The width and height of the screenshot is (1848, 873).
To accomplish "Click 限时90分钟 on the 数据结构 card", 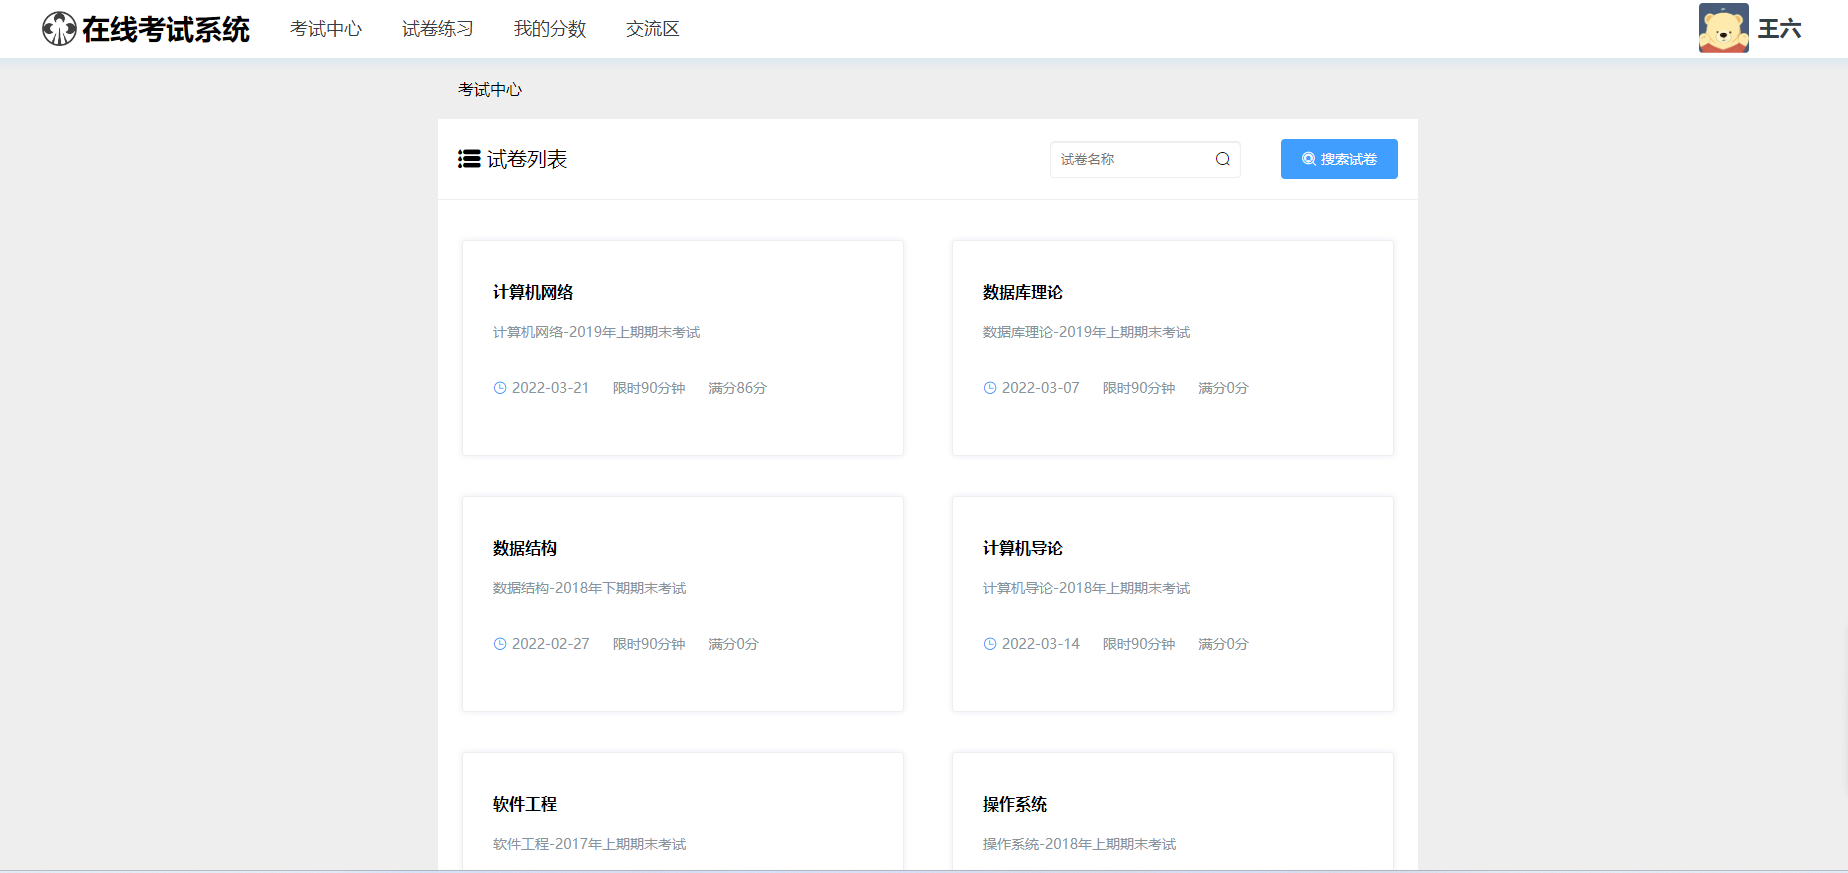I will (x=649, y=644).
